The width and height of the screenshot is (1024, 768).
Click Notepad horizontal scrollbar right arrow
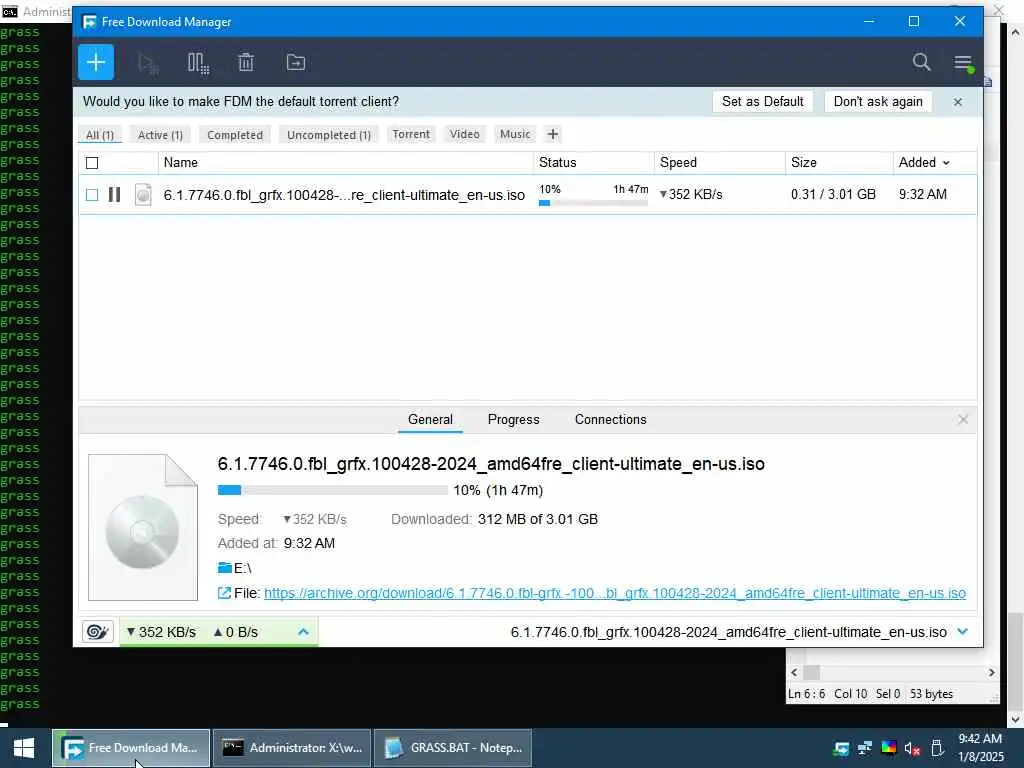(991, 673)
